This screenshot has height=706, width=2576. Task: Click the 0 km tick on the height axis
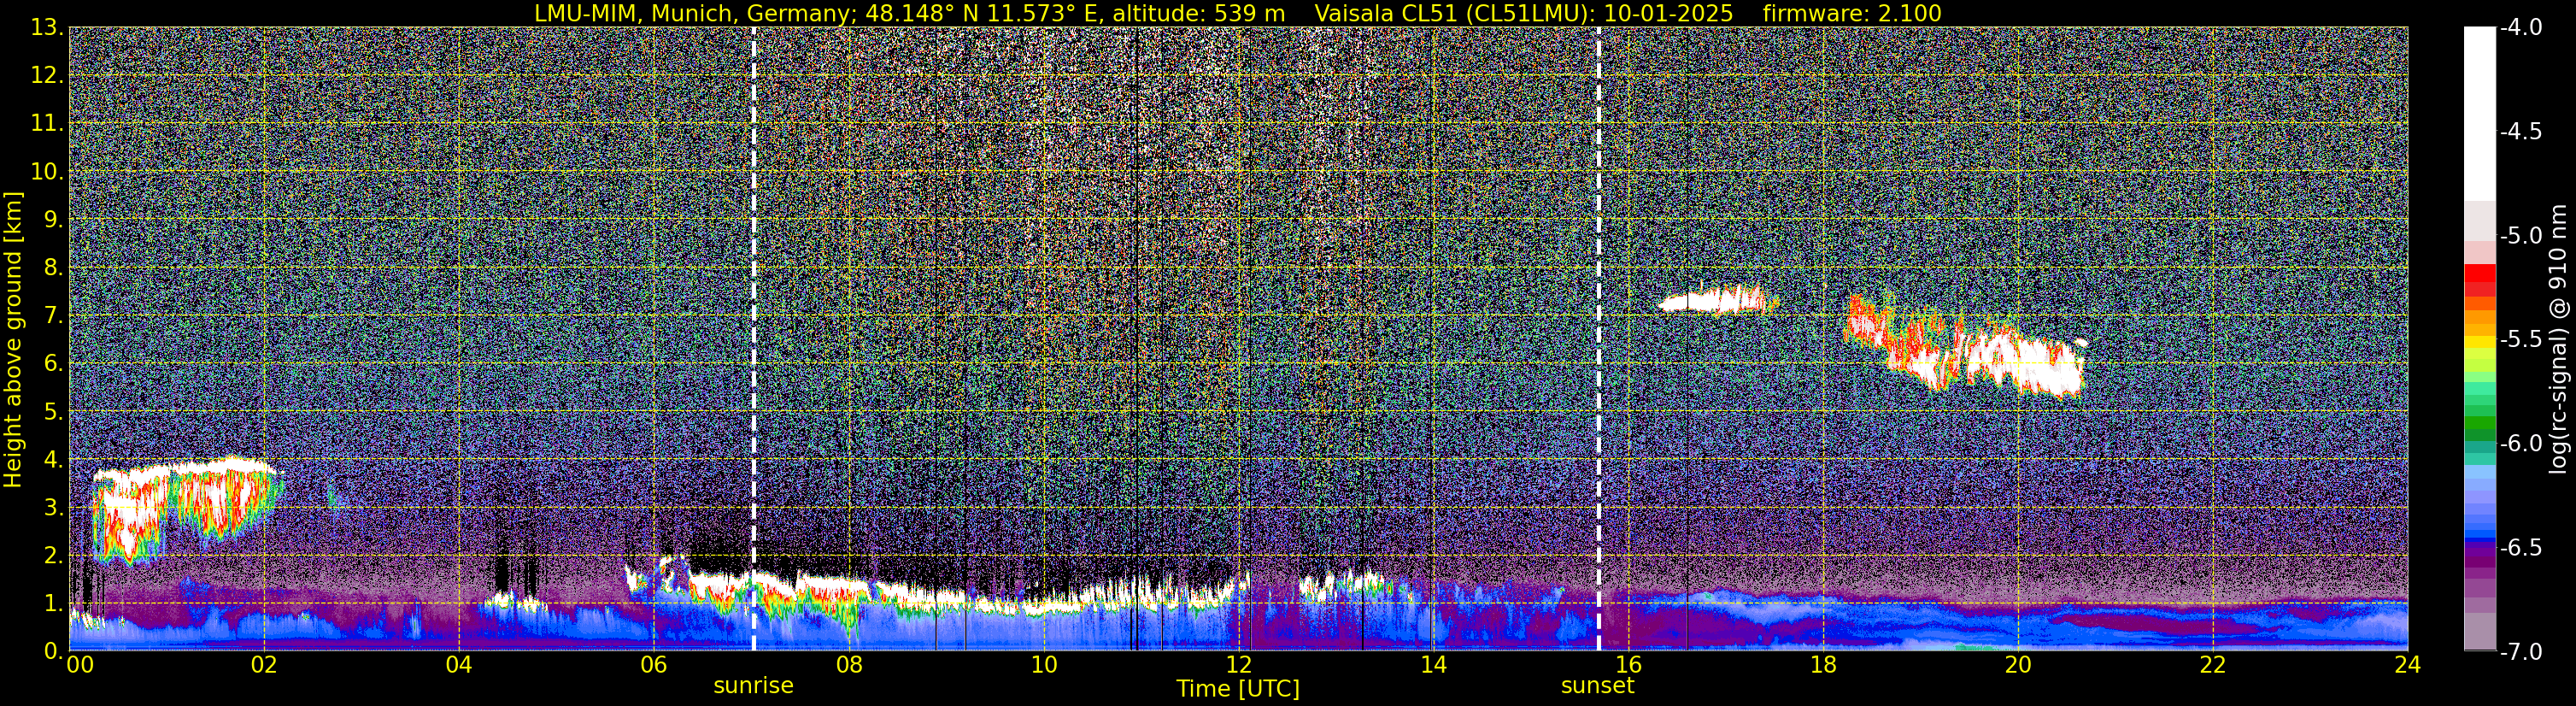click(52, 651)
